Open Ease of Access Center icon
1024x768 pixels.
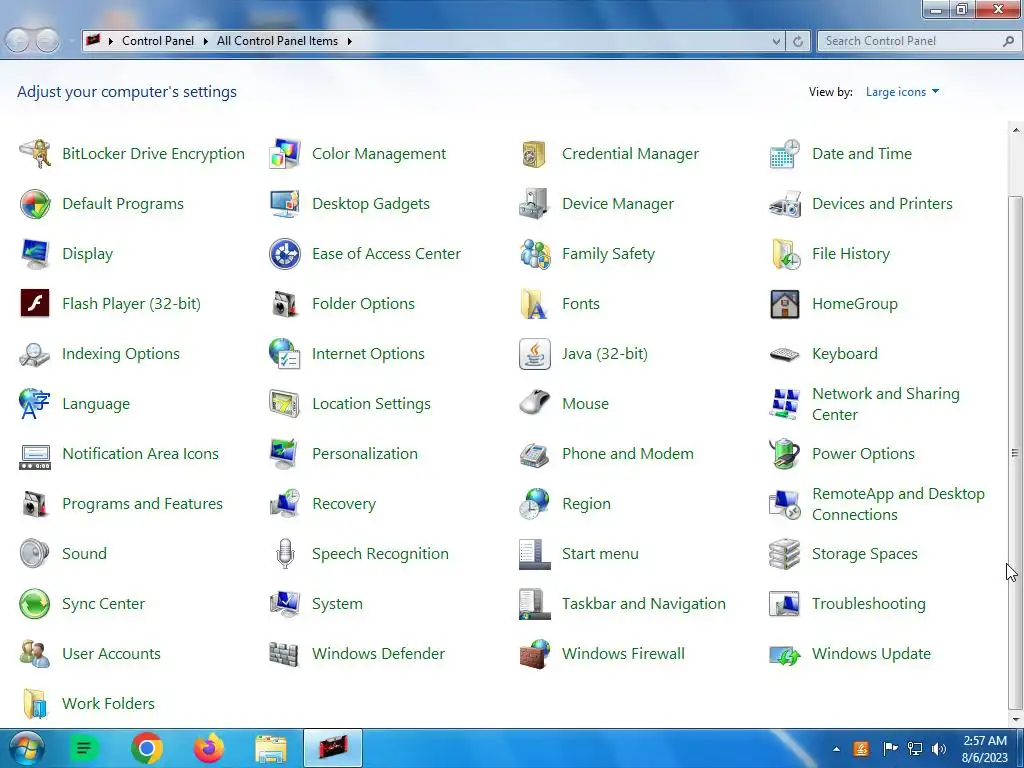tap(285, 253)
